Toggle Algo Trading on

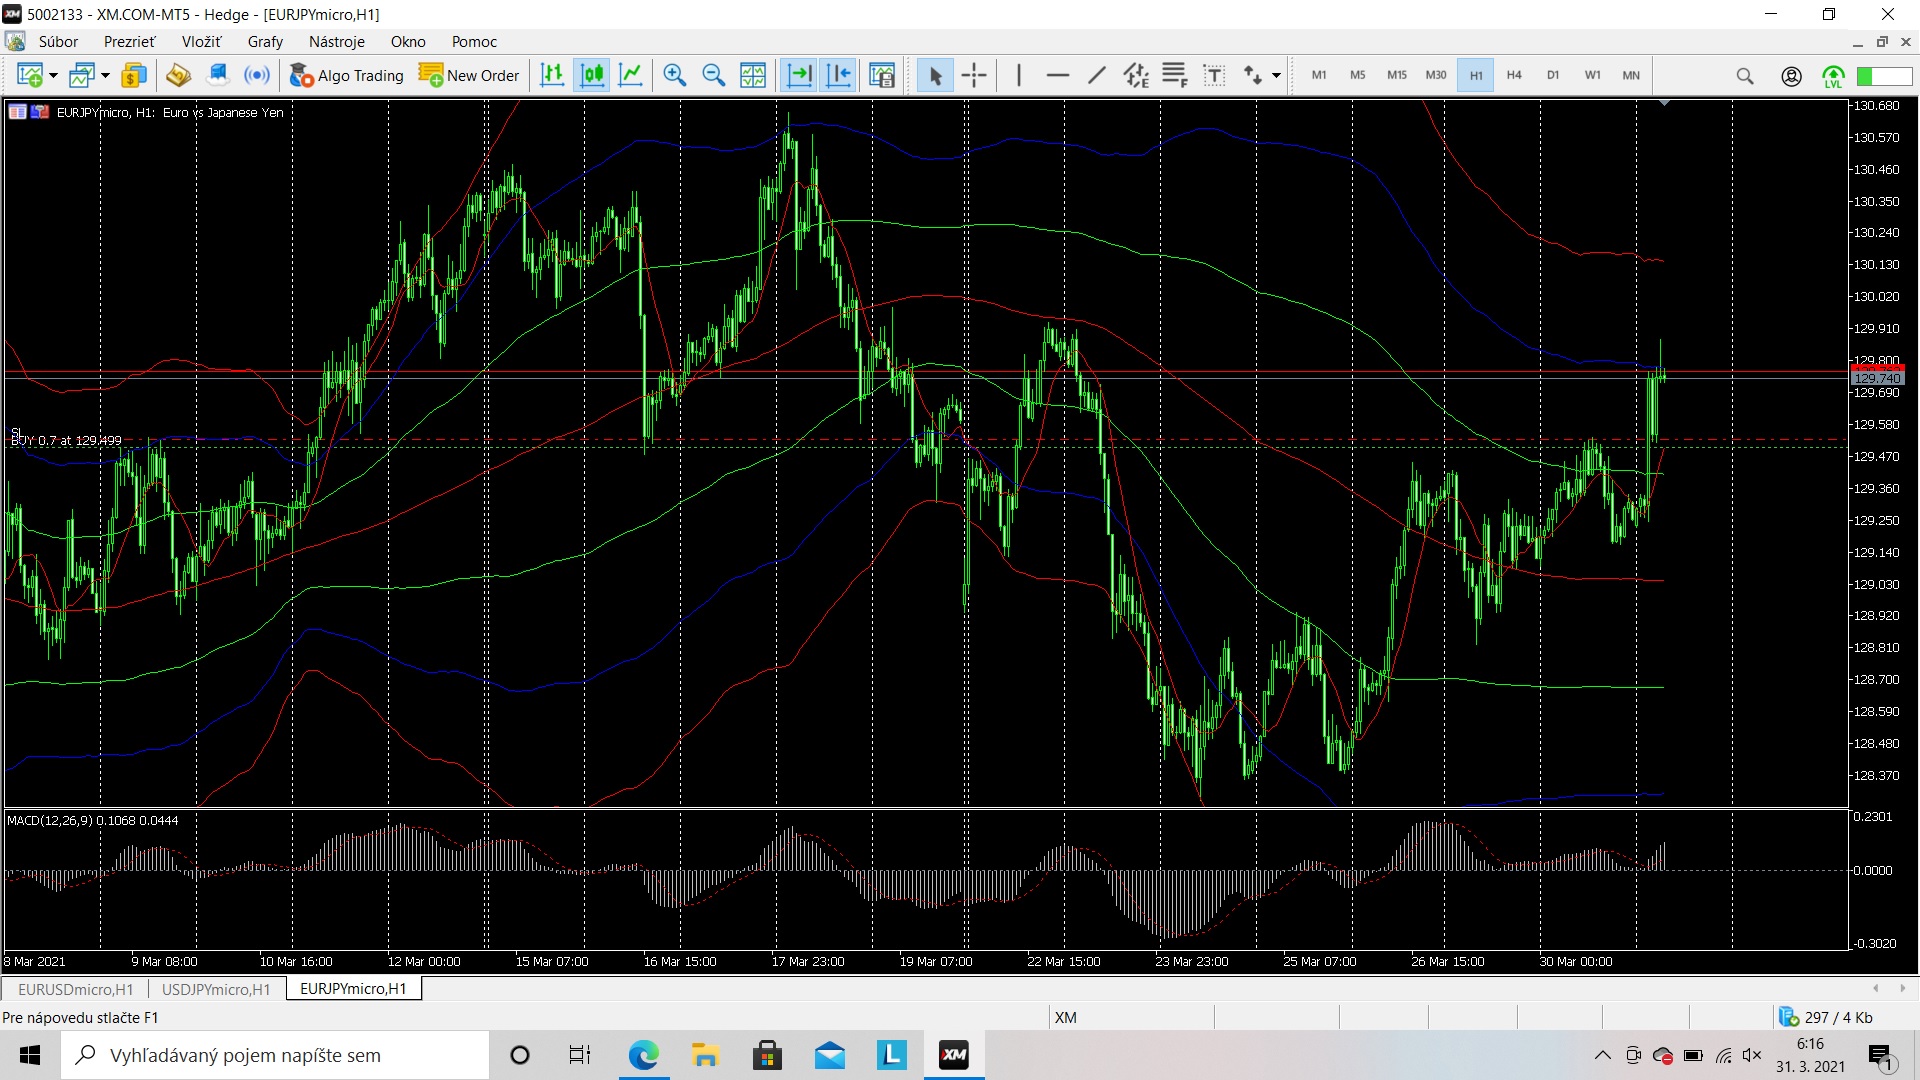(x=346, y=75)
